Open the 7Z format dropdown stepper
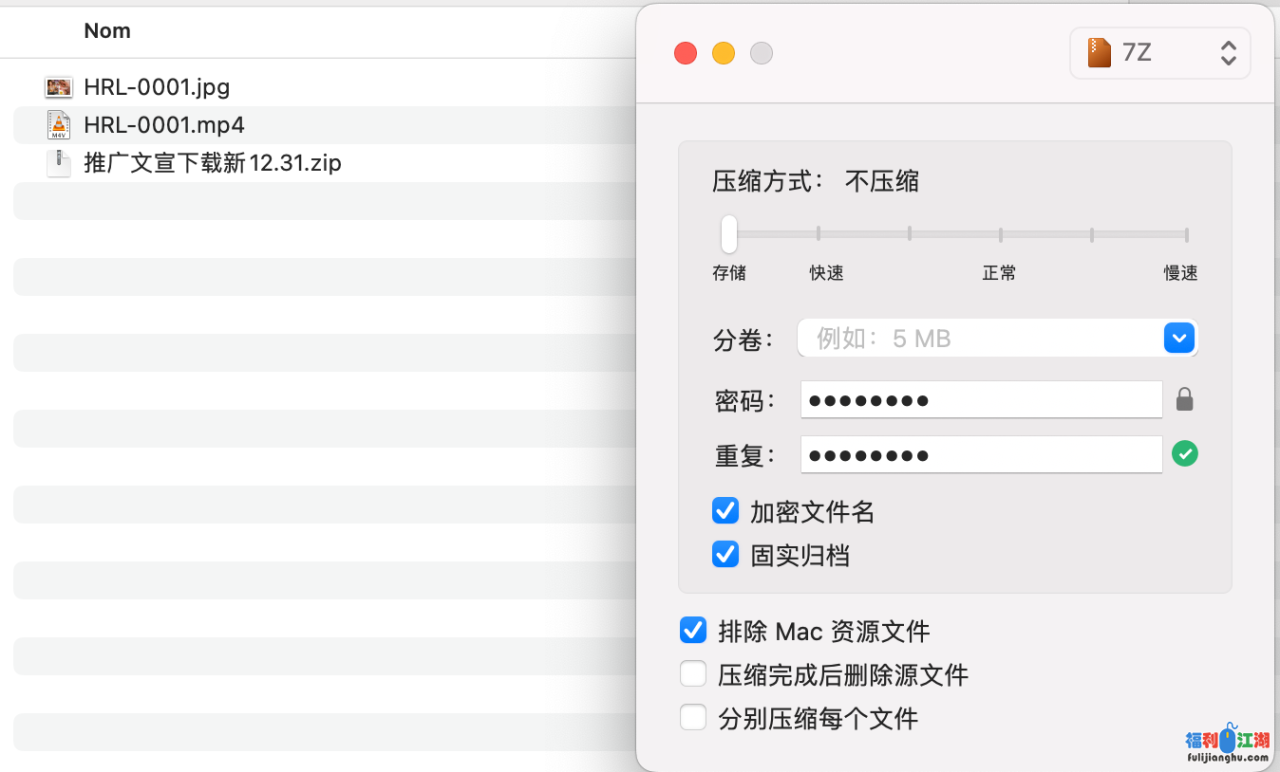Screen dimensions: 1280x772 1228,53
